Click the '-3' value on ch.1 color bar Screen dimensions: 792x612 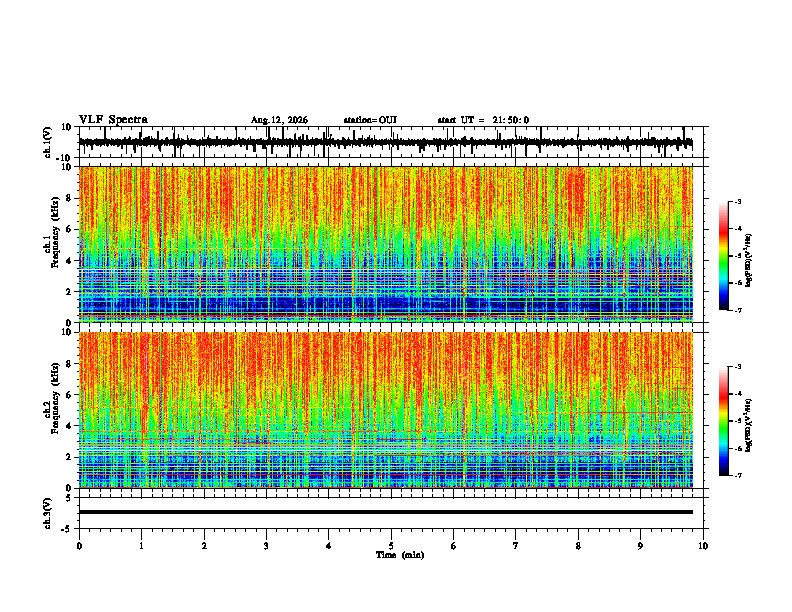[x=738, y=201]
